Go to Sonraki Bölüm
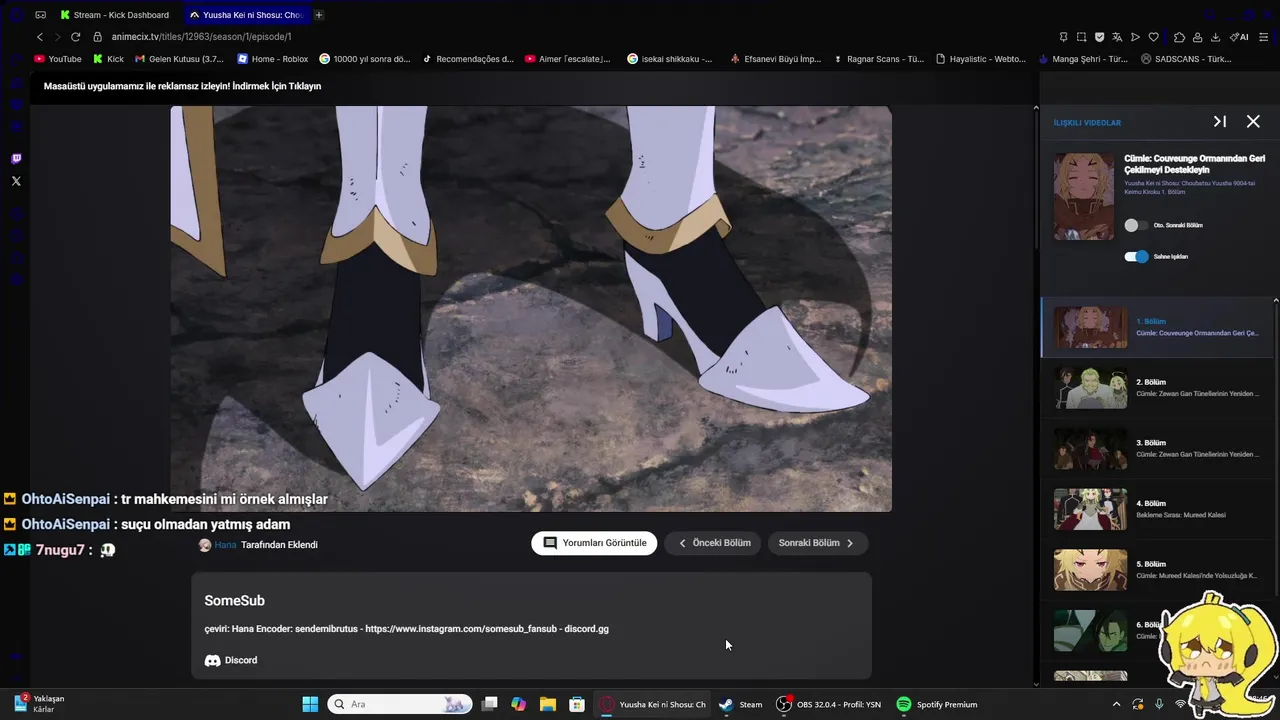The height and width of the screenshot is (720, 1280). (x=817, y=543)
